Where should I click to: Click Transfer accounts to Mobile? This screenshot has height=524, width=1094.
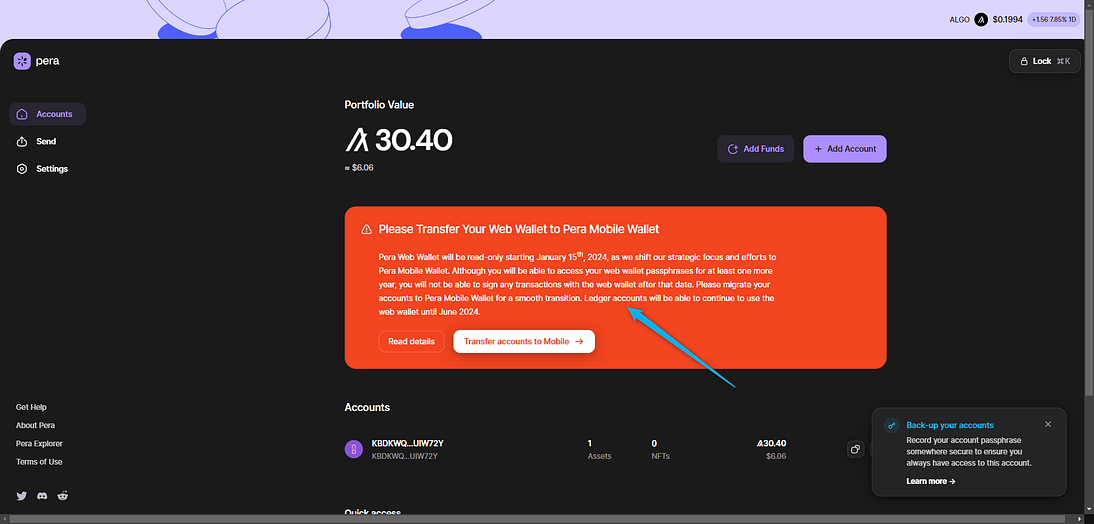point(524,341)
